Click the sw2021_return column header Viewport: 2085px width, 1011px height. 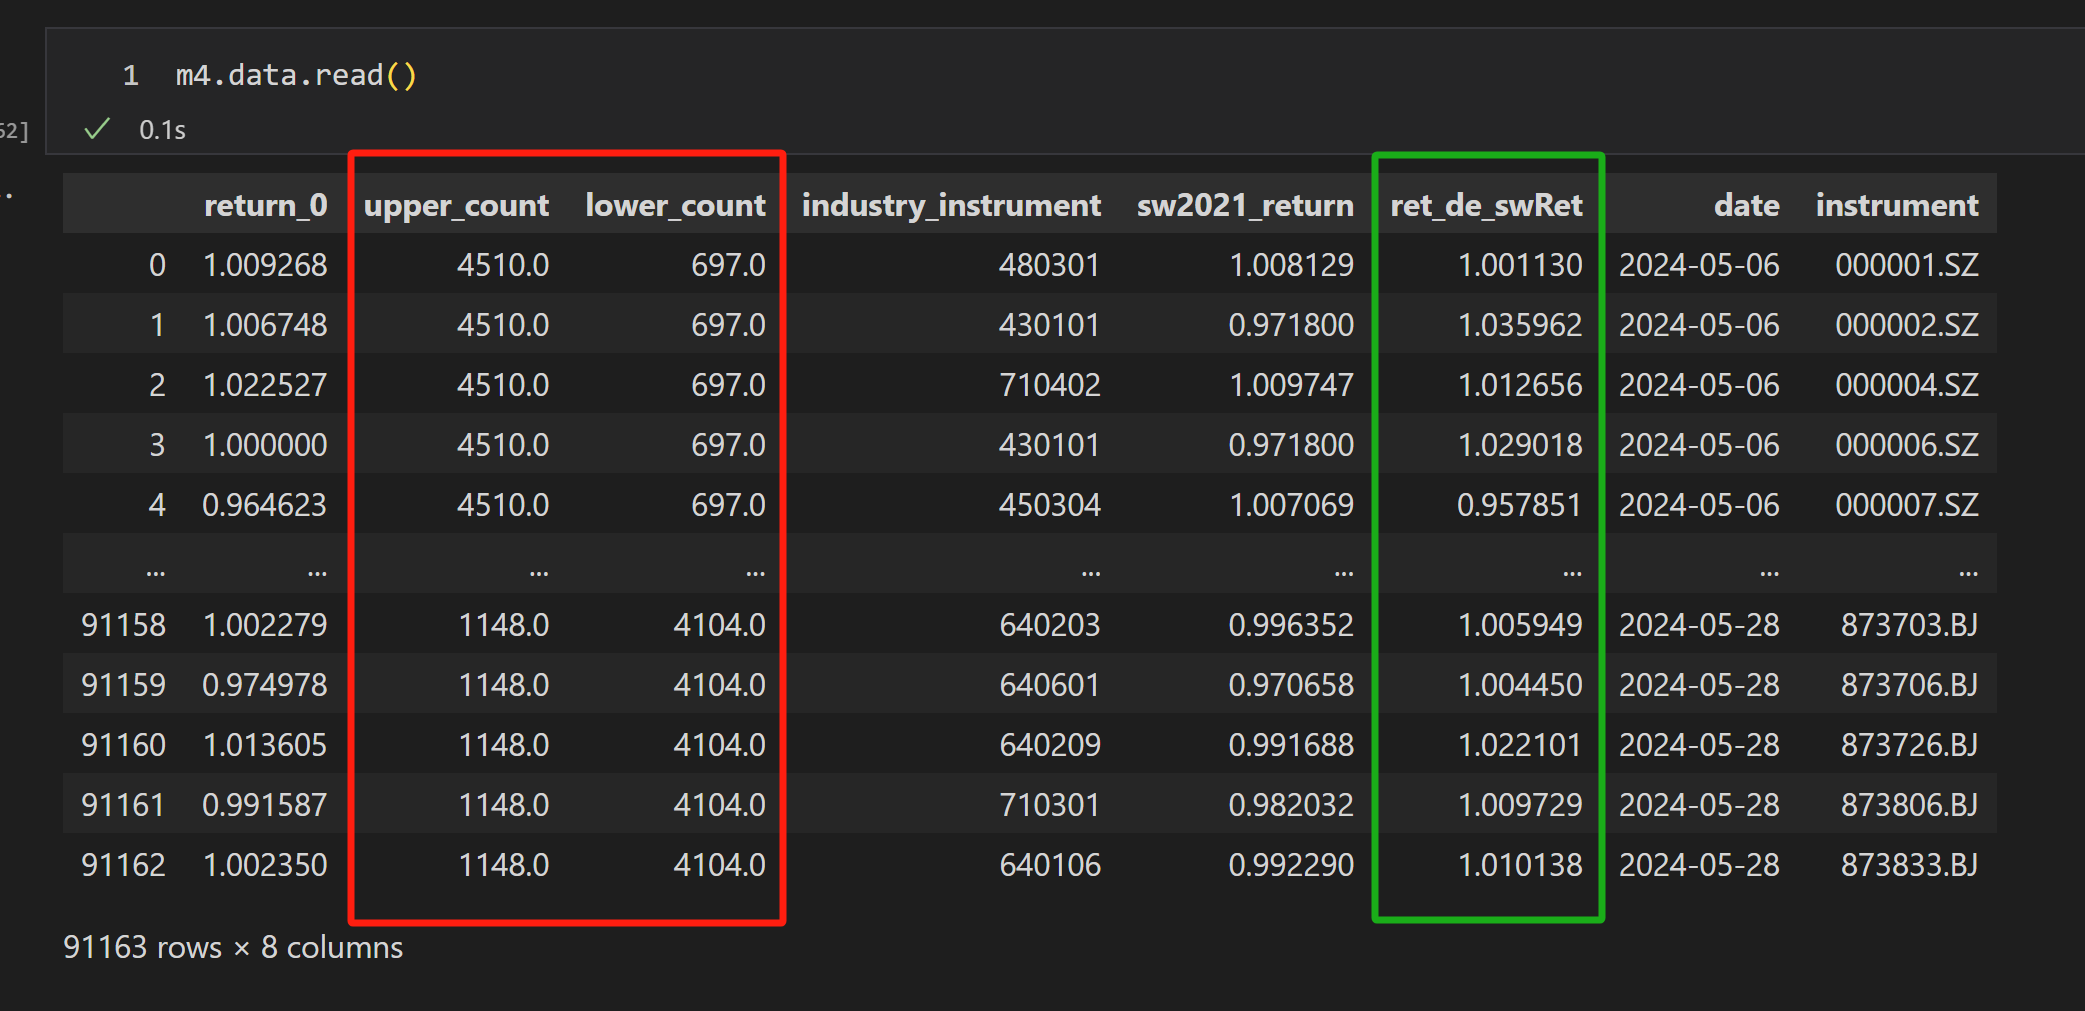(x=1244, y=205)
